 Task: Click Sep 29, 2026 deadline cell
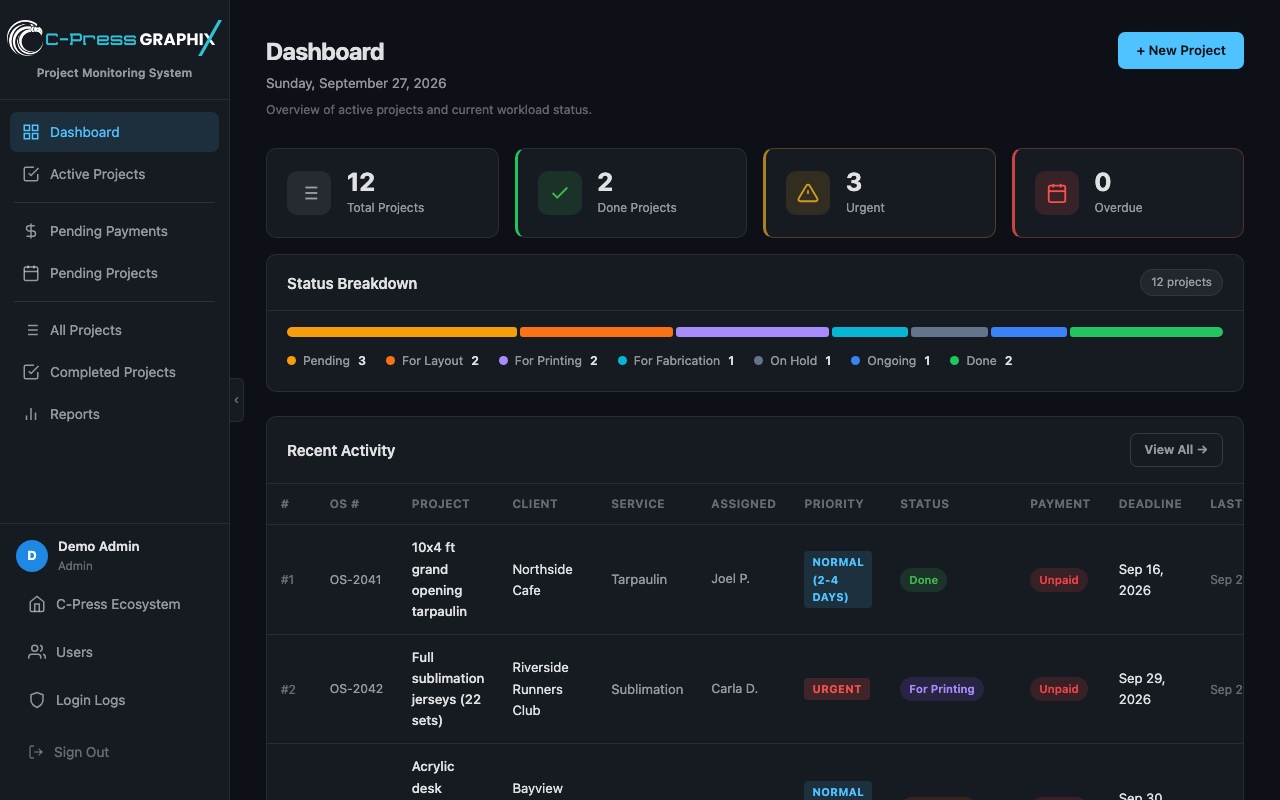[x=1141, y=689]
